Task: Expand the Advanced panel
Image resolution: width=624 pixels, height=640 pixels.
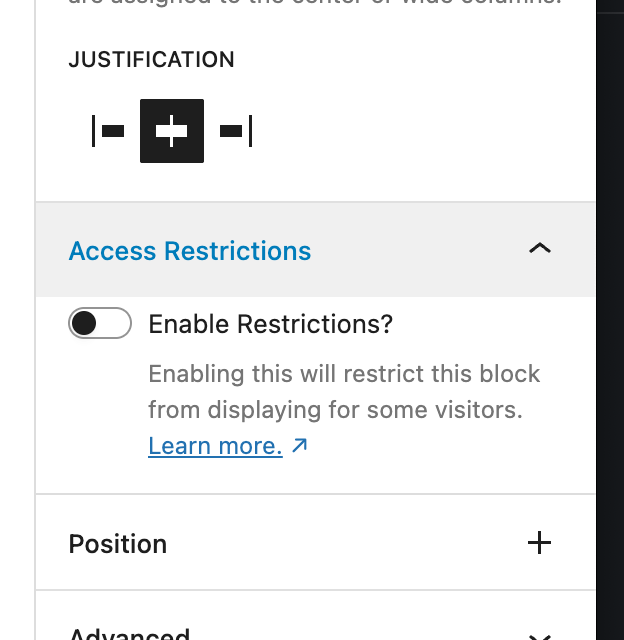Action: coord(315,616)
